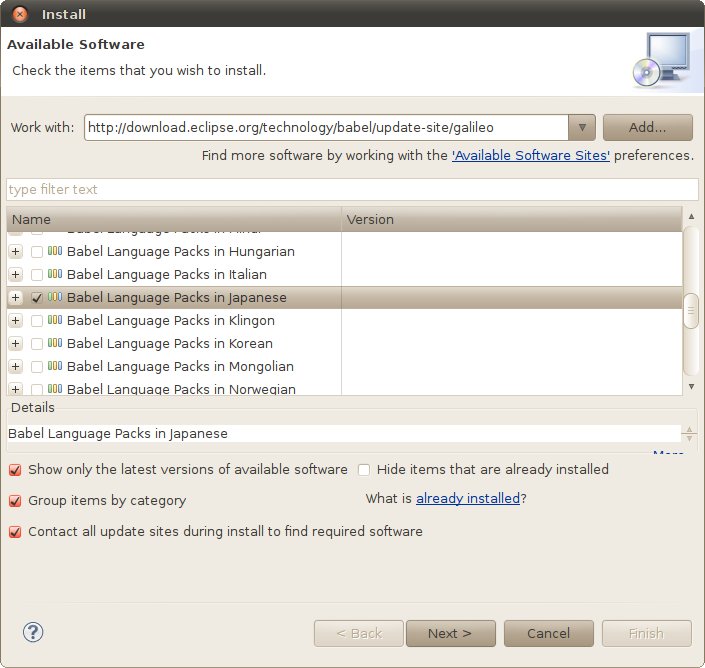
Task: Click the Next button
Action: (x=451, y=633)
